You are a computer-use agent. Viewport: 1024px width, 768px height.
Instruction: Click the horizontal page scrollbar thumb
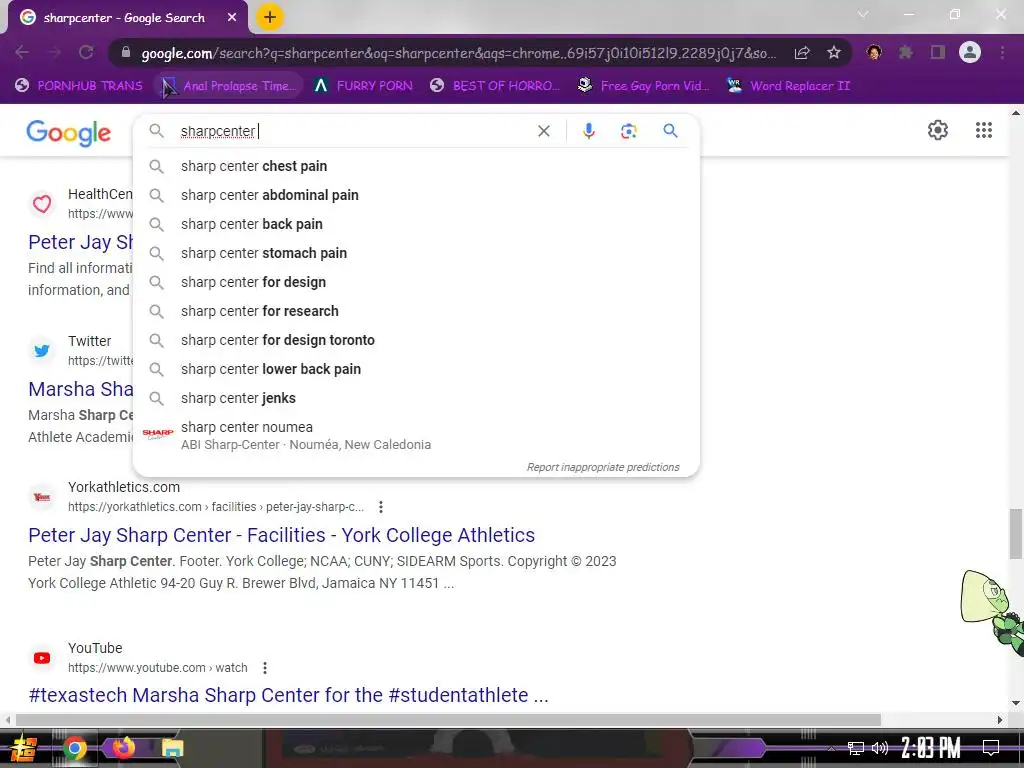(x=448, y=720)
